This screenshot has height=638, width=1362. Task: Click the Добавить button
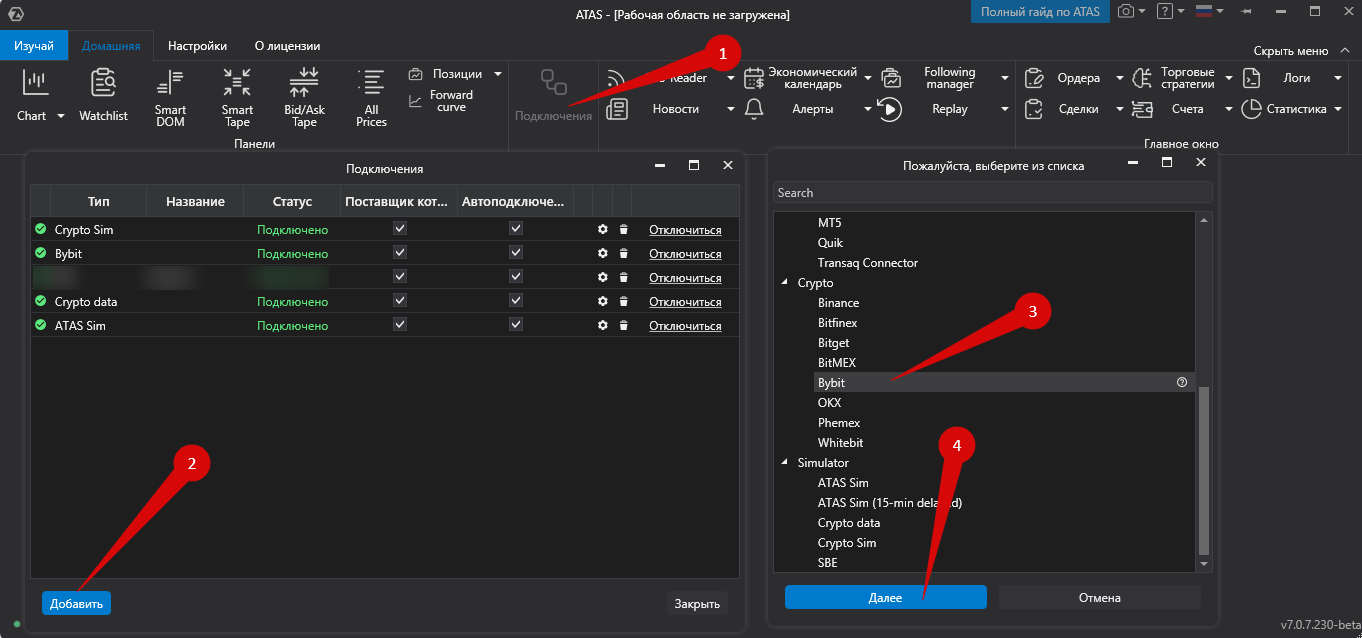coord(76,603)
